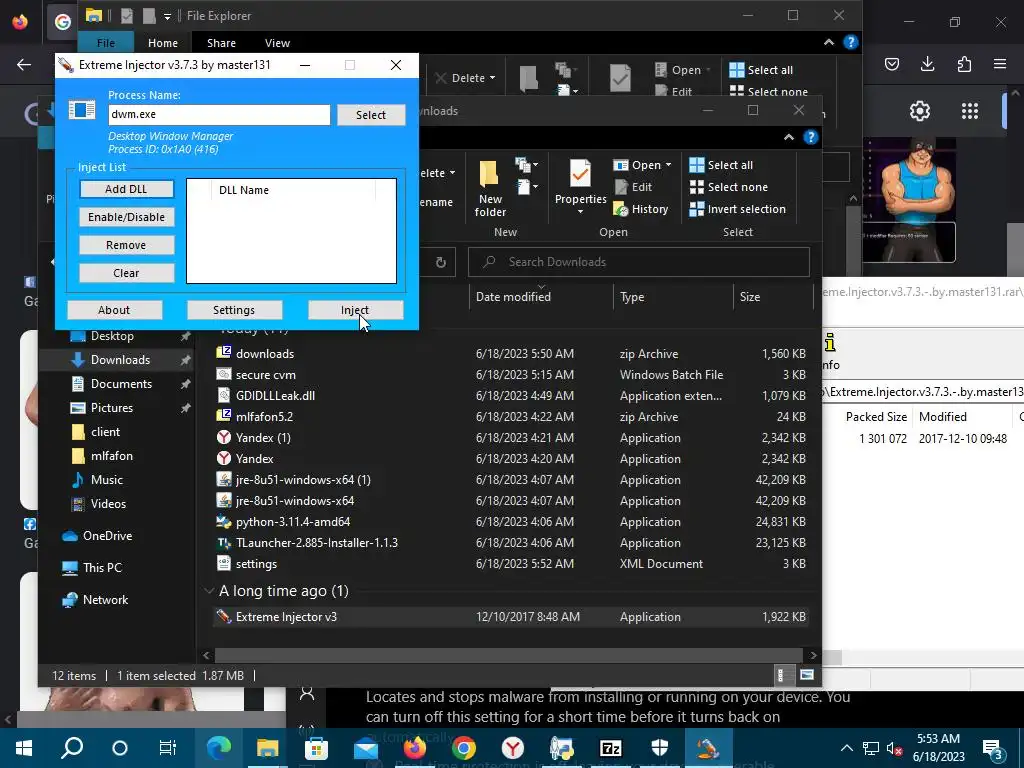The image size is (1024, 768).
Task: Open Google Chrome from the taskbar
Action: pyautogui.click(x=463, y=748)
